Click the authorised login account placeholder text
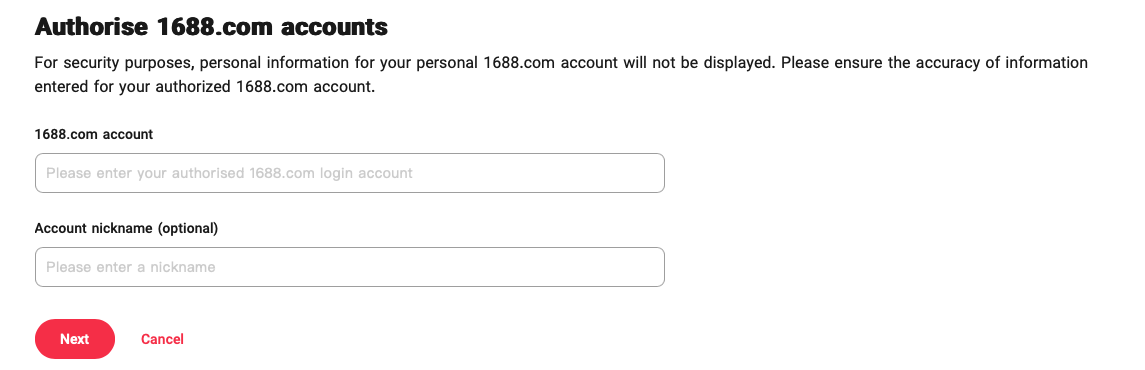The image size is (1145, 370). [x=229, y=173]
